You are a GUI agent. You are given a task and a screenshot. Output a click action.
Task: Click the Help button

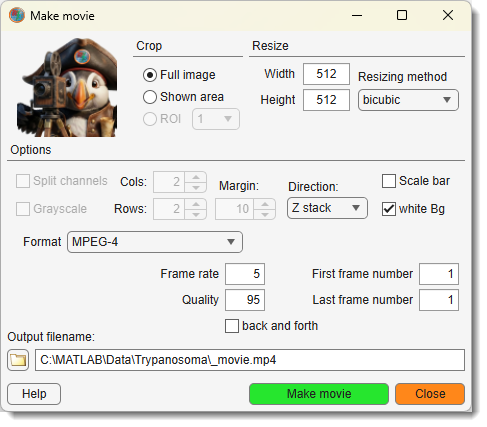34,394
